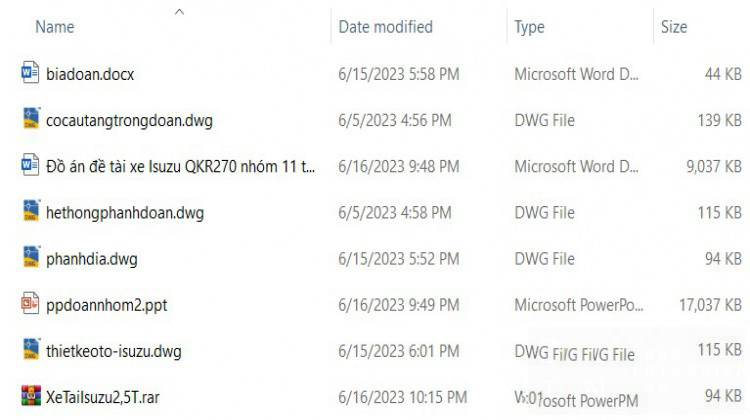Click the PowerPoint icon for ppdoannhom2.ppt
This screenshot has height=420, width=750.
pos(30,303)
